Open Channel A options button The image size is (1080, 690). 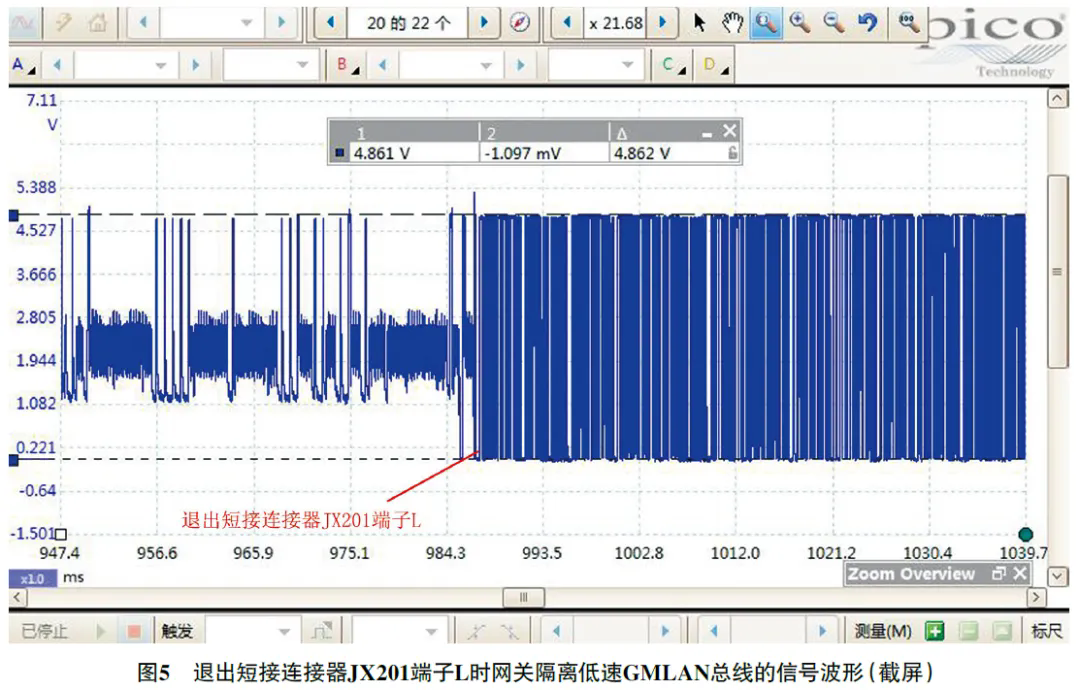(x=23, y=65)
